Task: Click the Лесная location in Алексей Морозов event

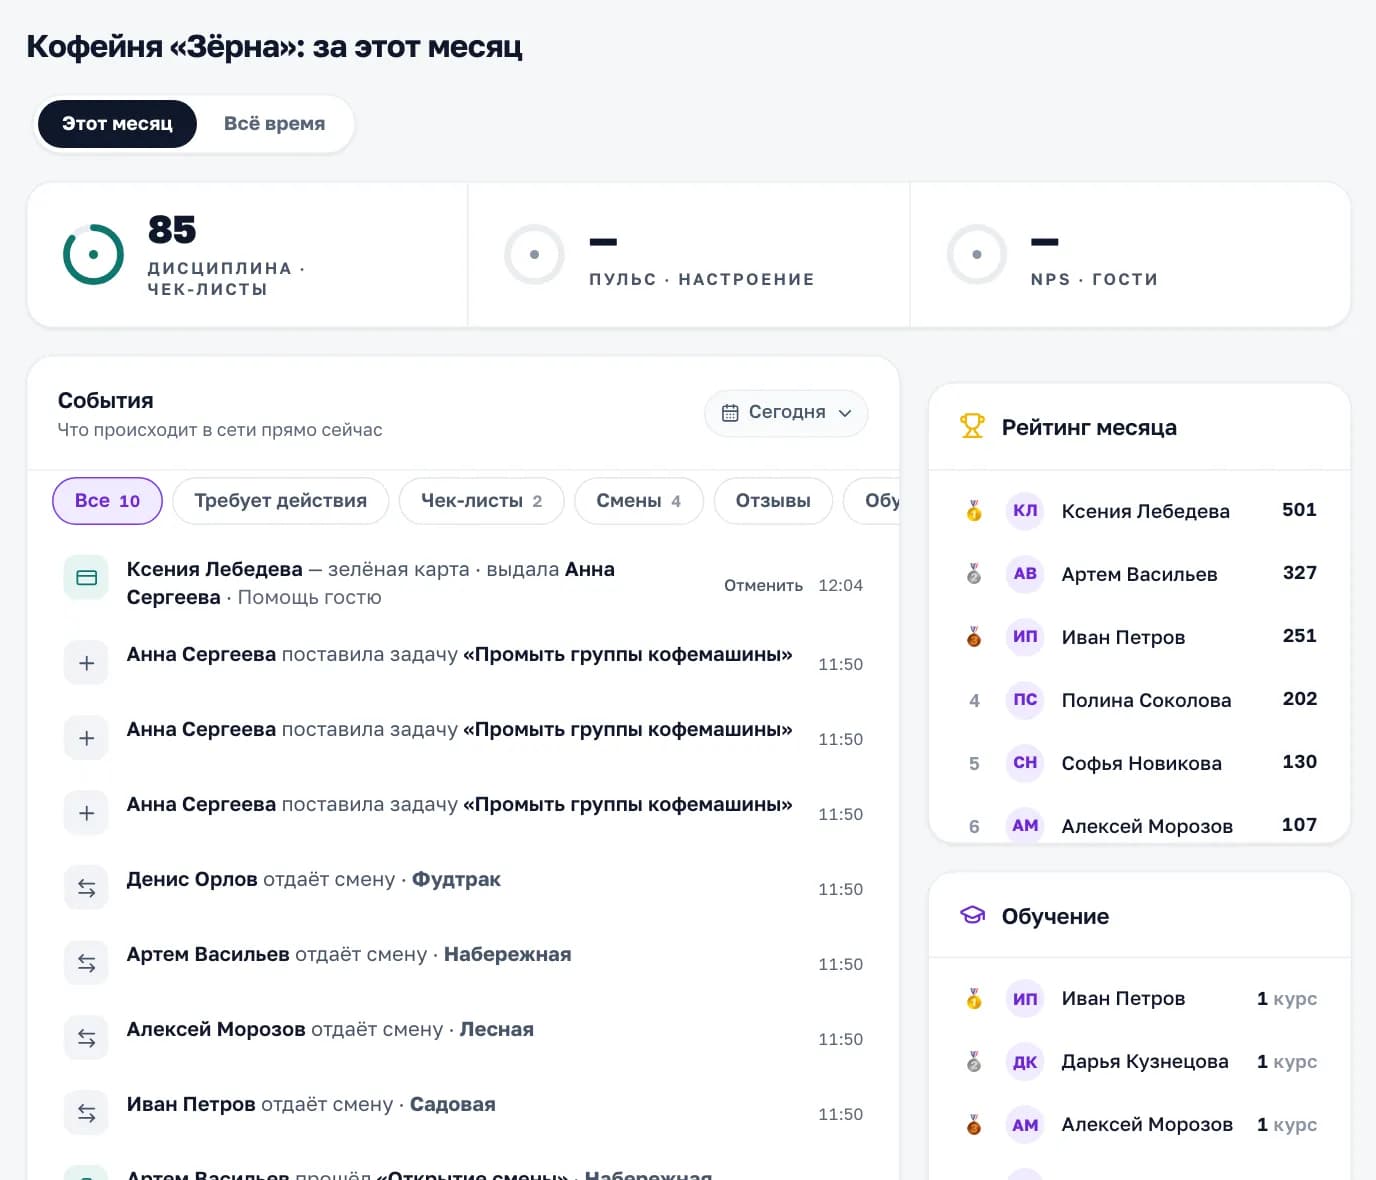Action: click(x=496, y=1030)
